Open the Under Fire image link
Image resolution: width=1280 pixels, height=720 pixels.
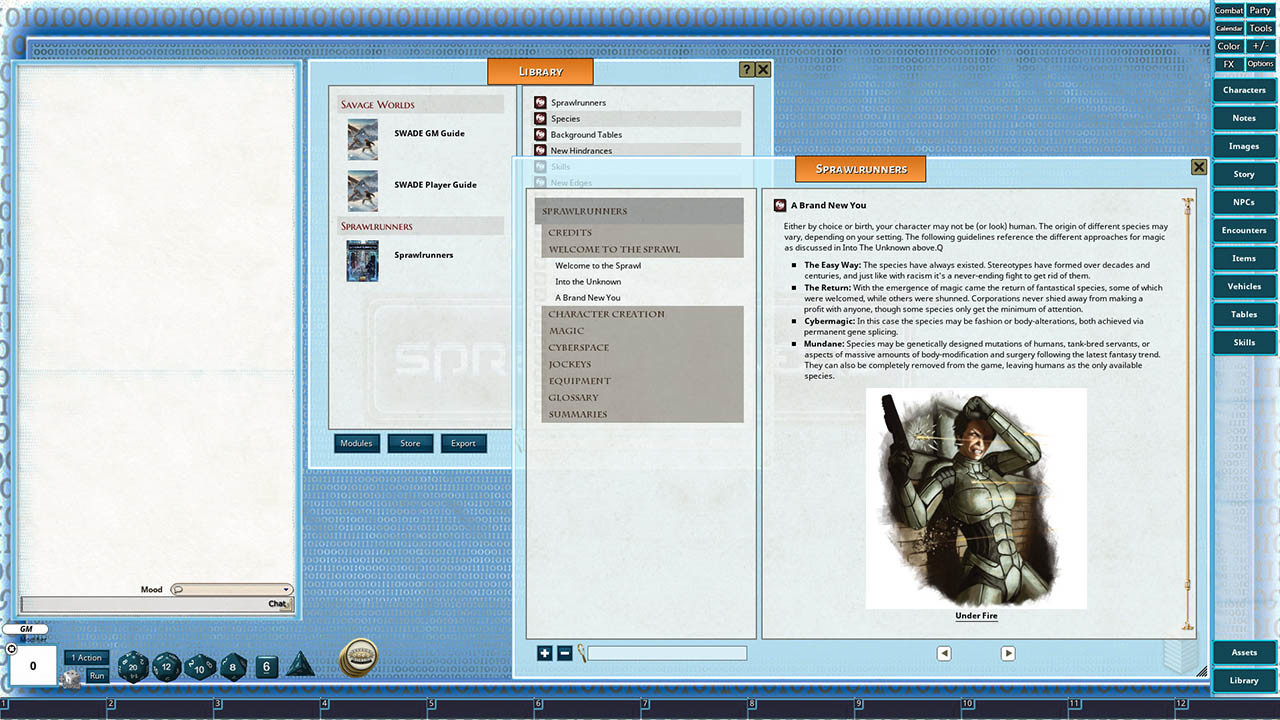coord(975,615)
